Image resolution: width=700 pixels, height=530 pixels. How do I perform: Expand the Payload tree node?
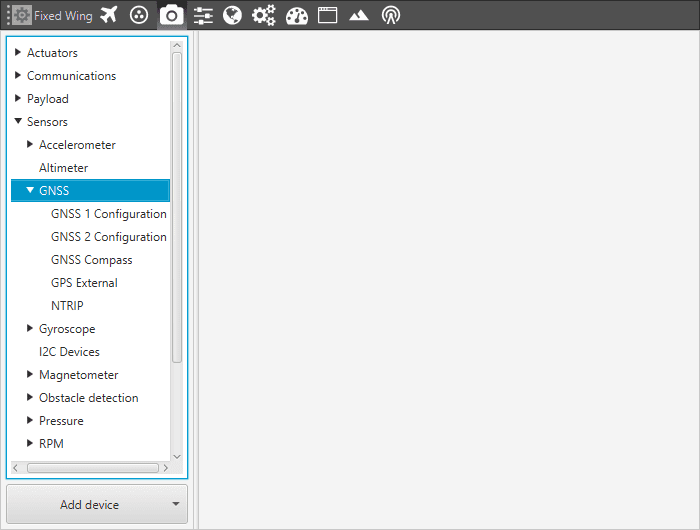click(18, 98)
